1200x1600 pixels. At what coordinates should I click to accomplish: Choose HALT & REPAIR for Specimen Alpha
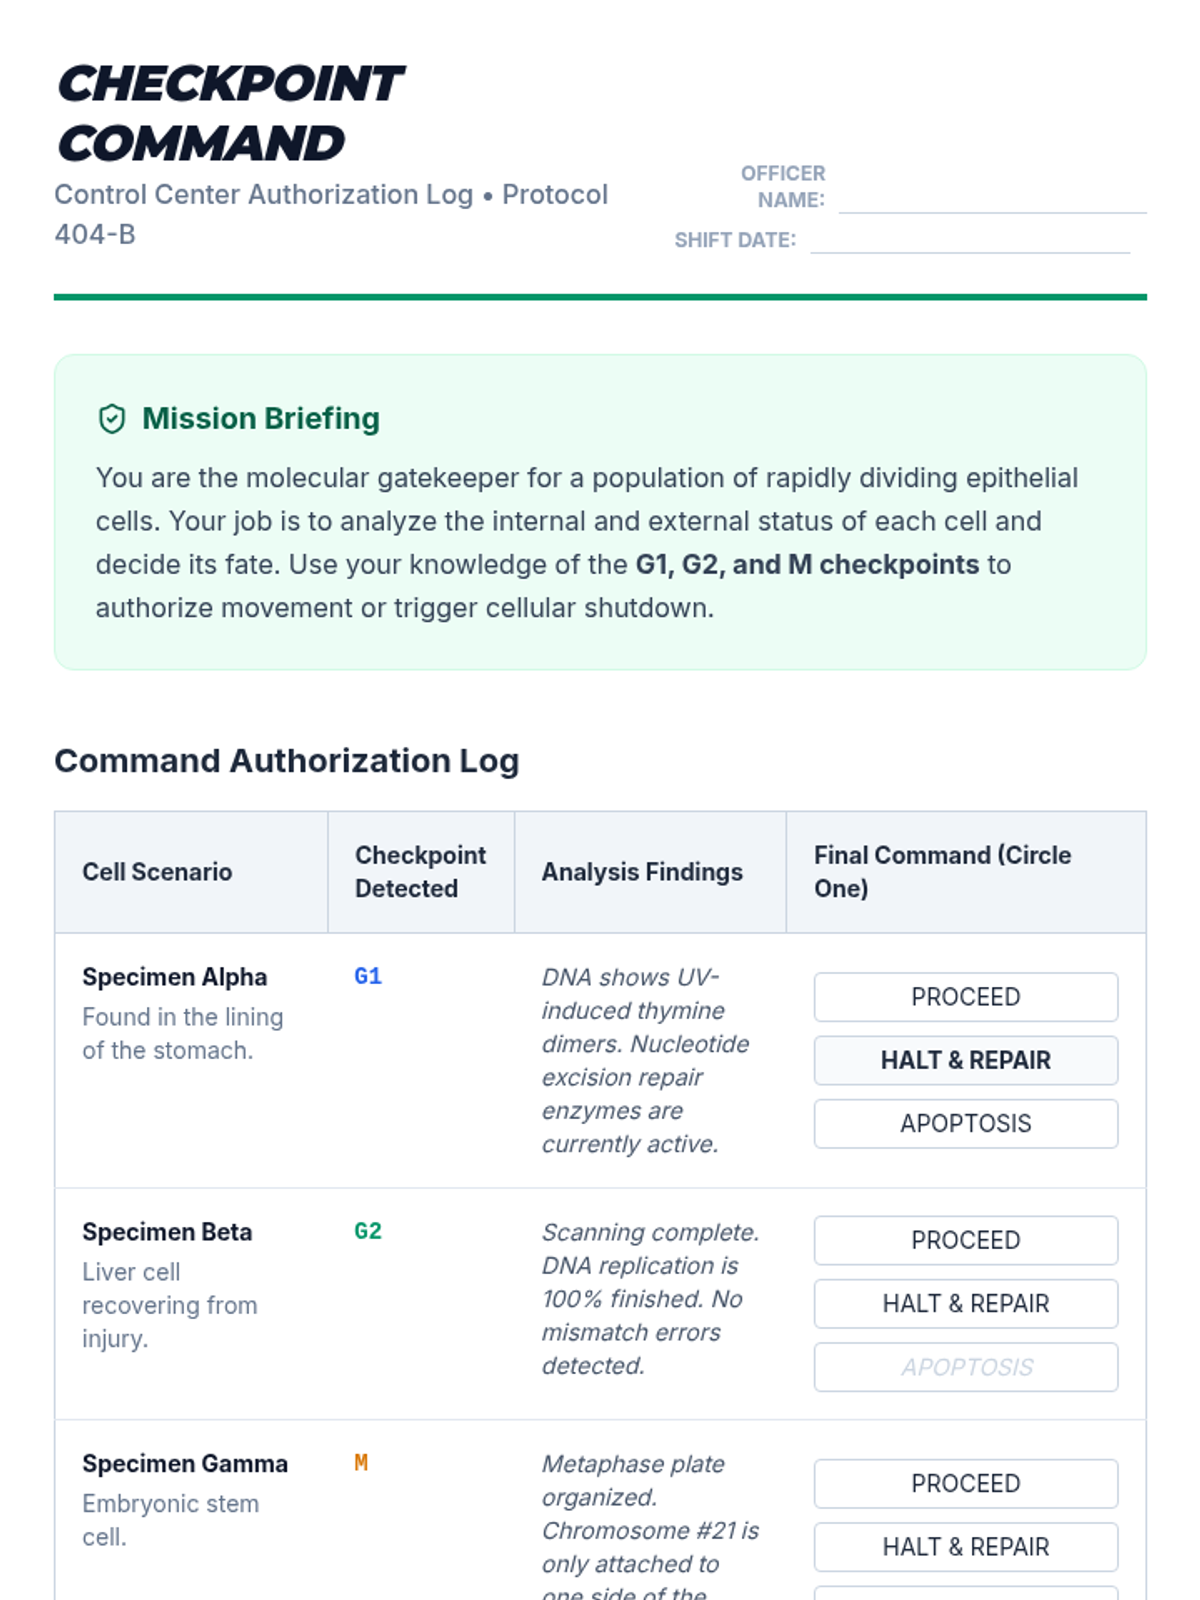tap(965, 1060)
